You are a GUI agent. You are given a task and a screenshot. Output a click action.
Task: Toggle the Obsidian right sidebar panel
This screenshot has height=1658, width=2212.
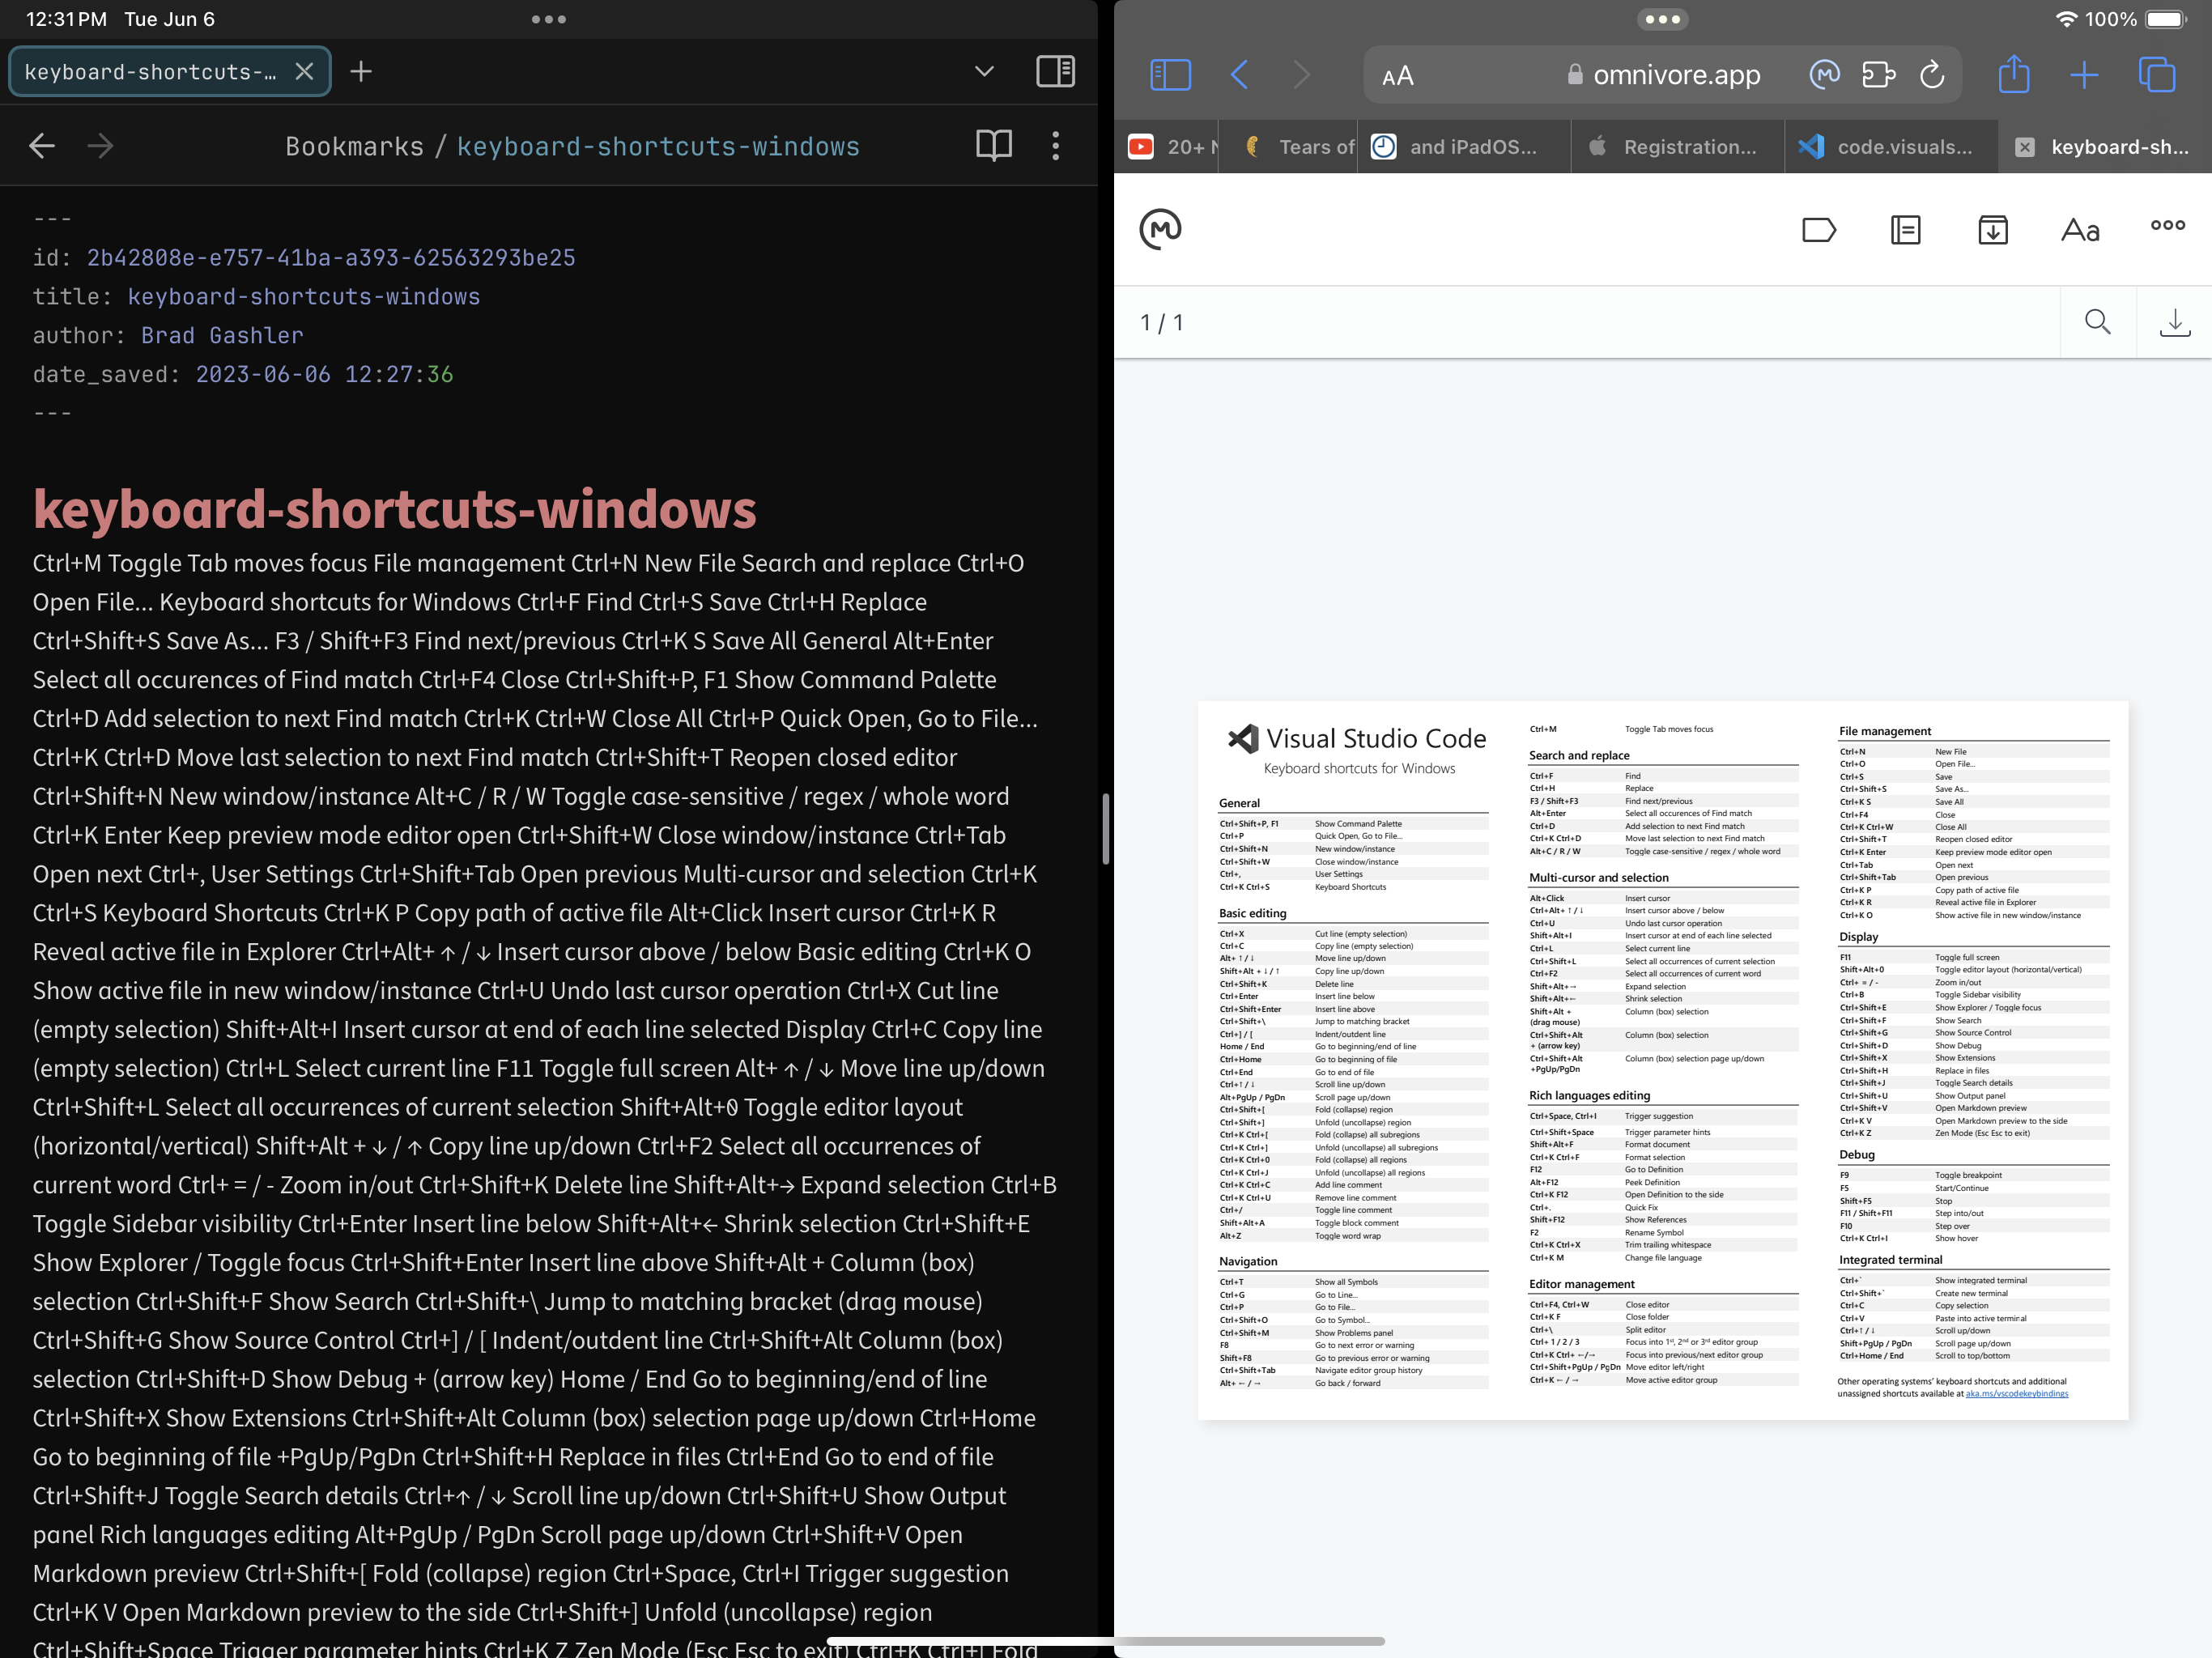tap(1055, 71)
